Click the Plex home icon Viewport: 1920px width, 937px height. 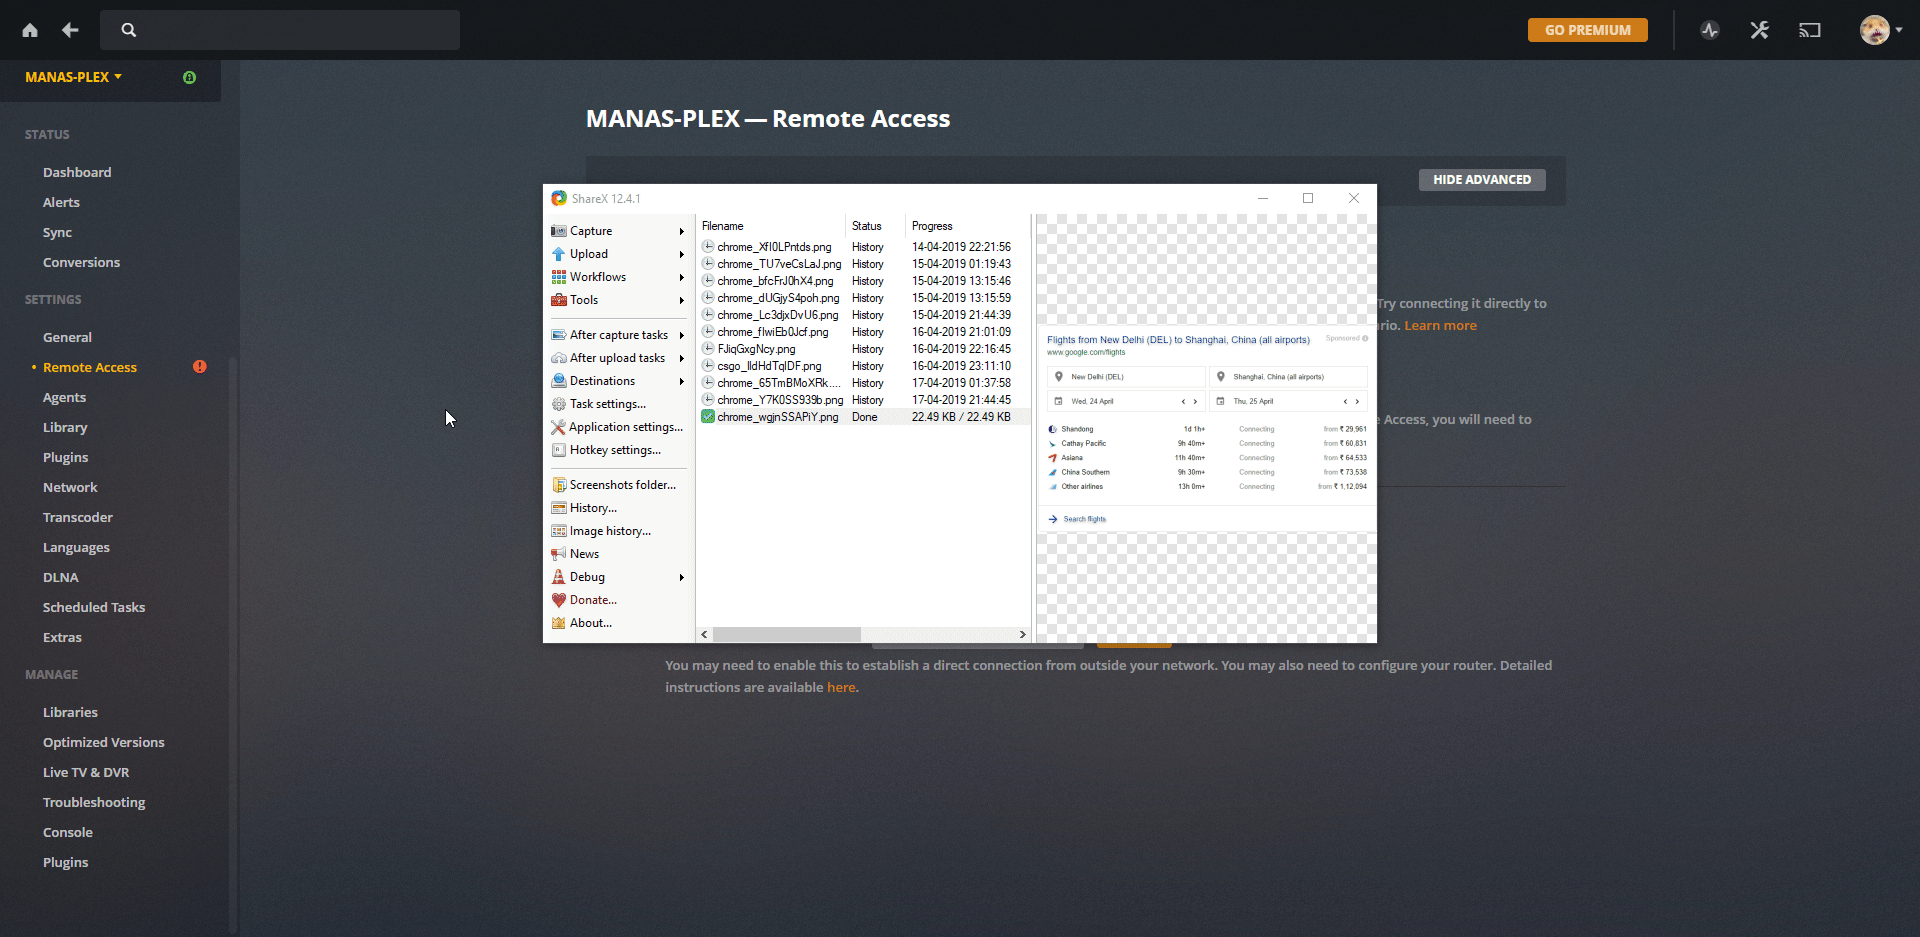pyautogui.click(x=30, y=30)
